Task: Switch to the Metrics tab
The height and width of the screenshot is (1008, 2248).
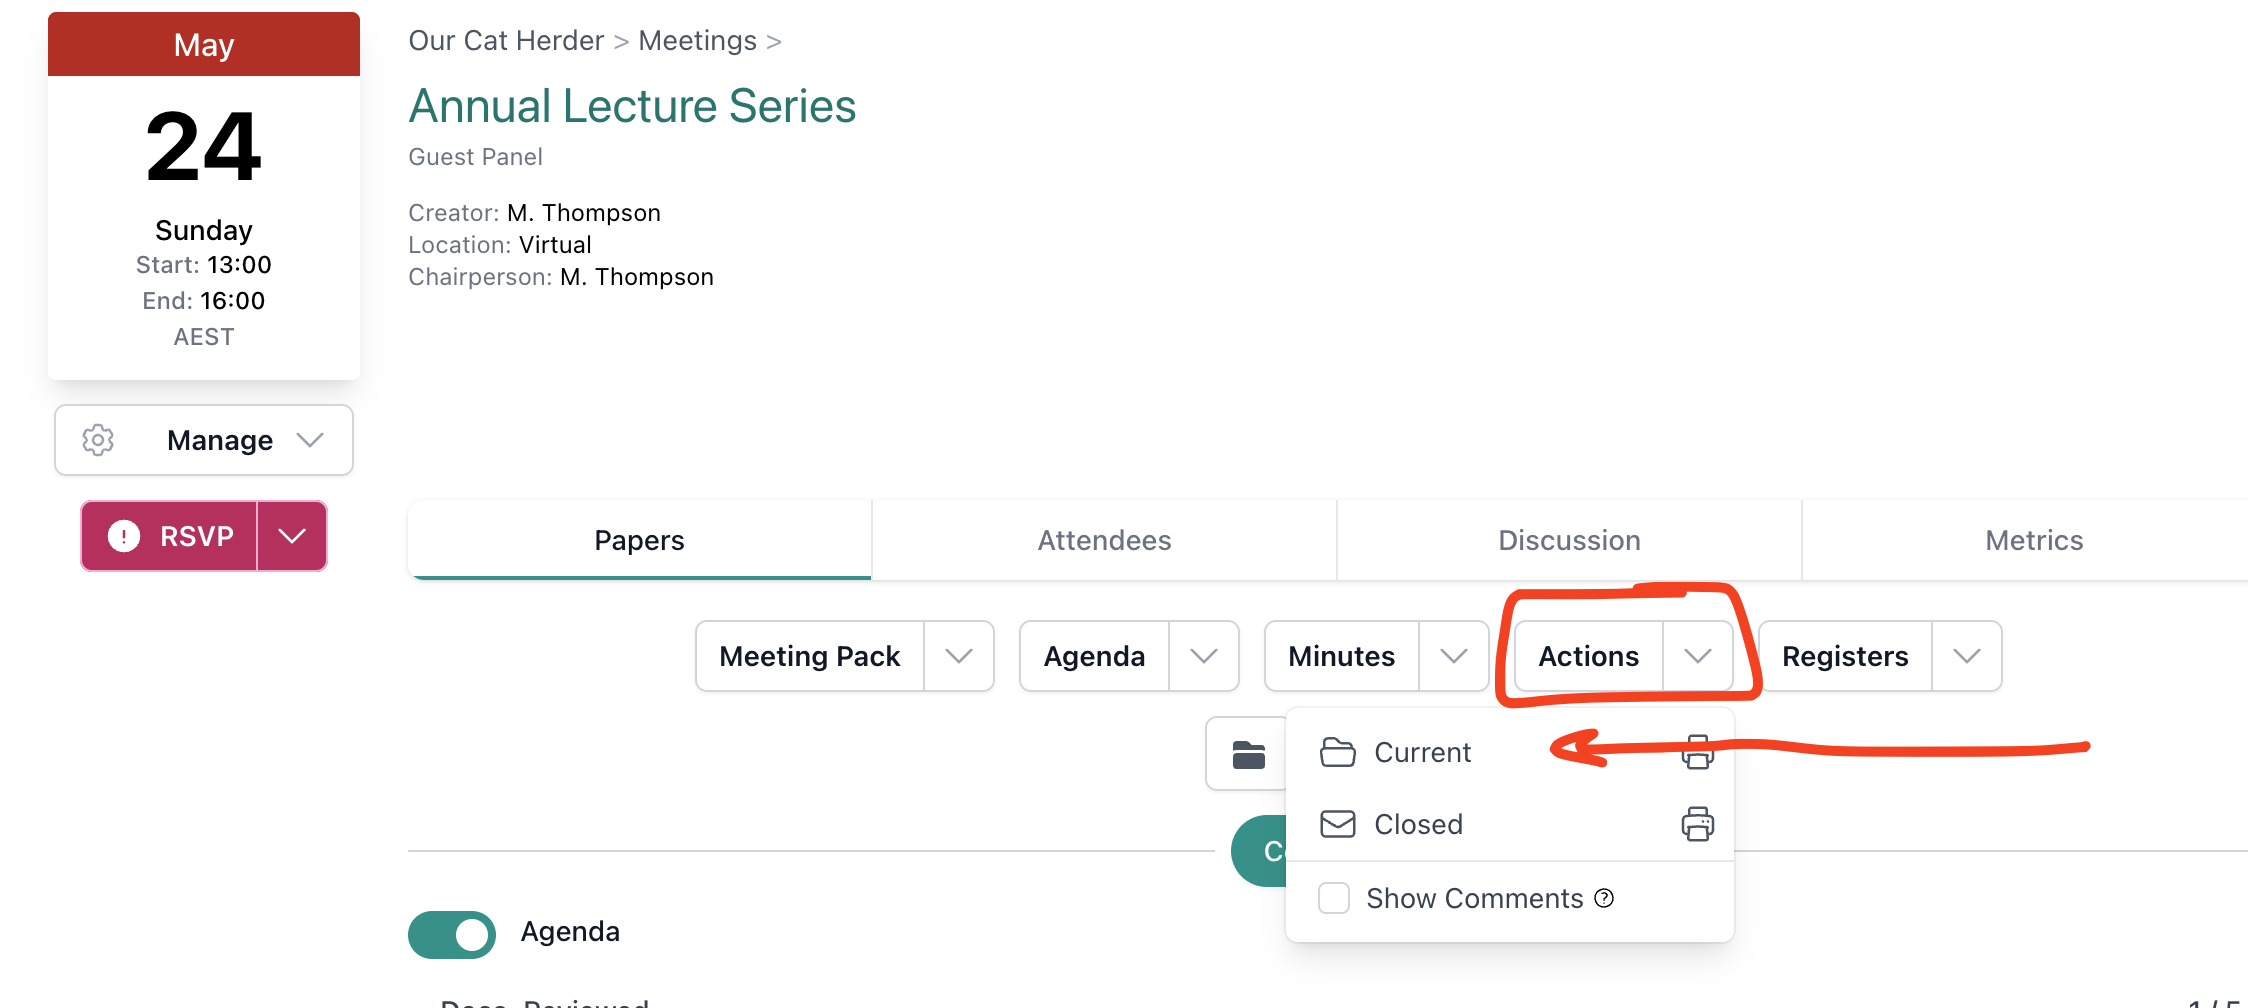Action: 2033,540
